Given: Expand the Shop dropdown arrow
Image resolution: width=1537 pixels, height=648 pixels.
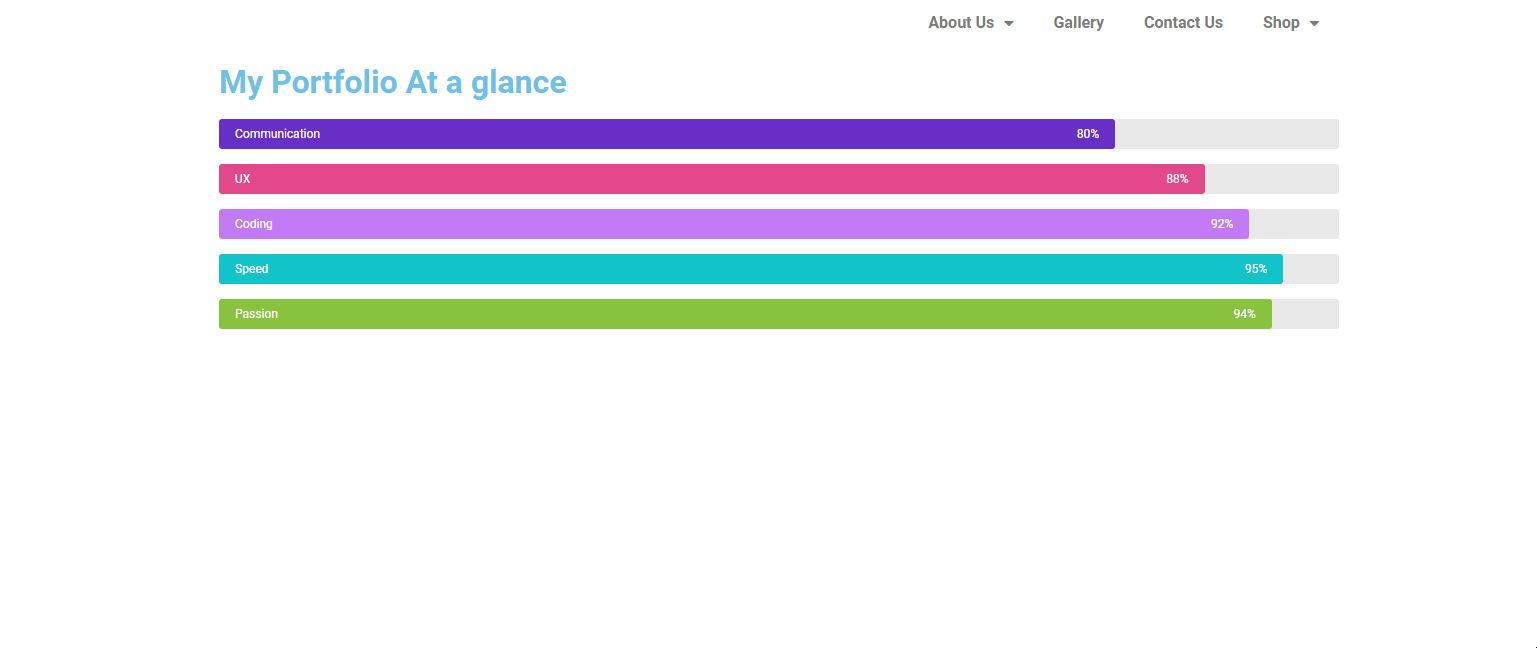Looking at the screenshot, I should [x=1314, y=23].
